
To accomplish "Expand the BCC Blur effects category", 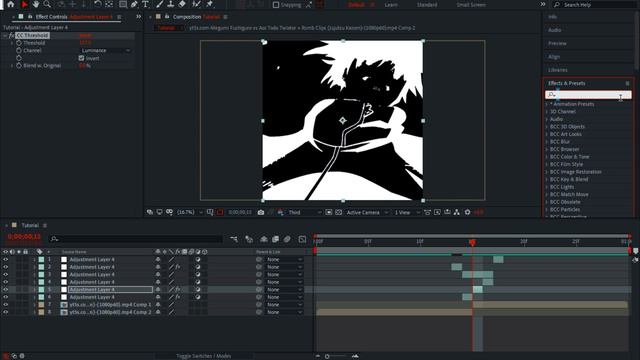I will pyautogui.click(x=547, y=142).
